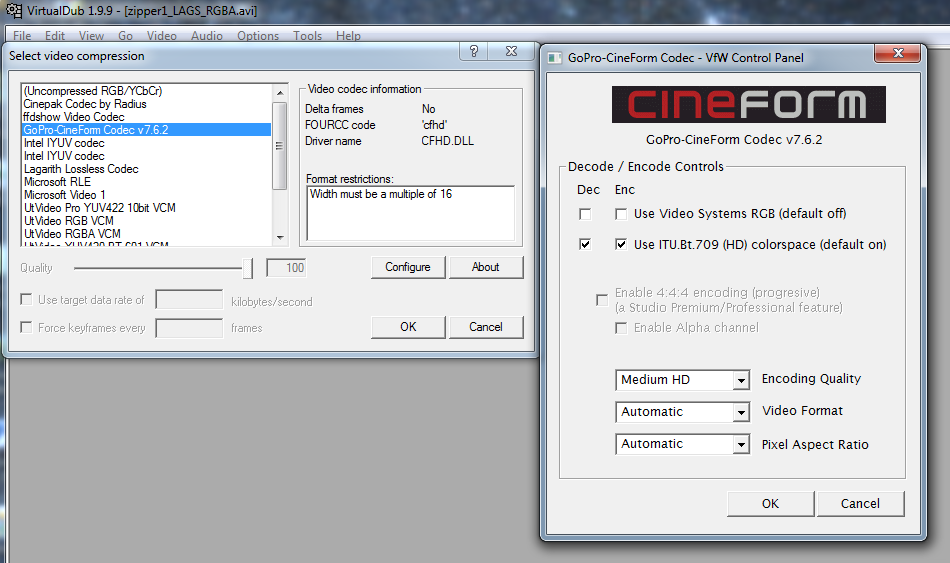Open the Help menu
Viewport: 950px width, 563px height.
point(348,36)
